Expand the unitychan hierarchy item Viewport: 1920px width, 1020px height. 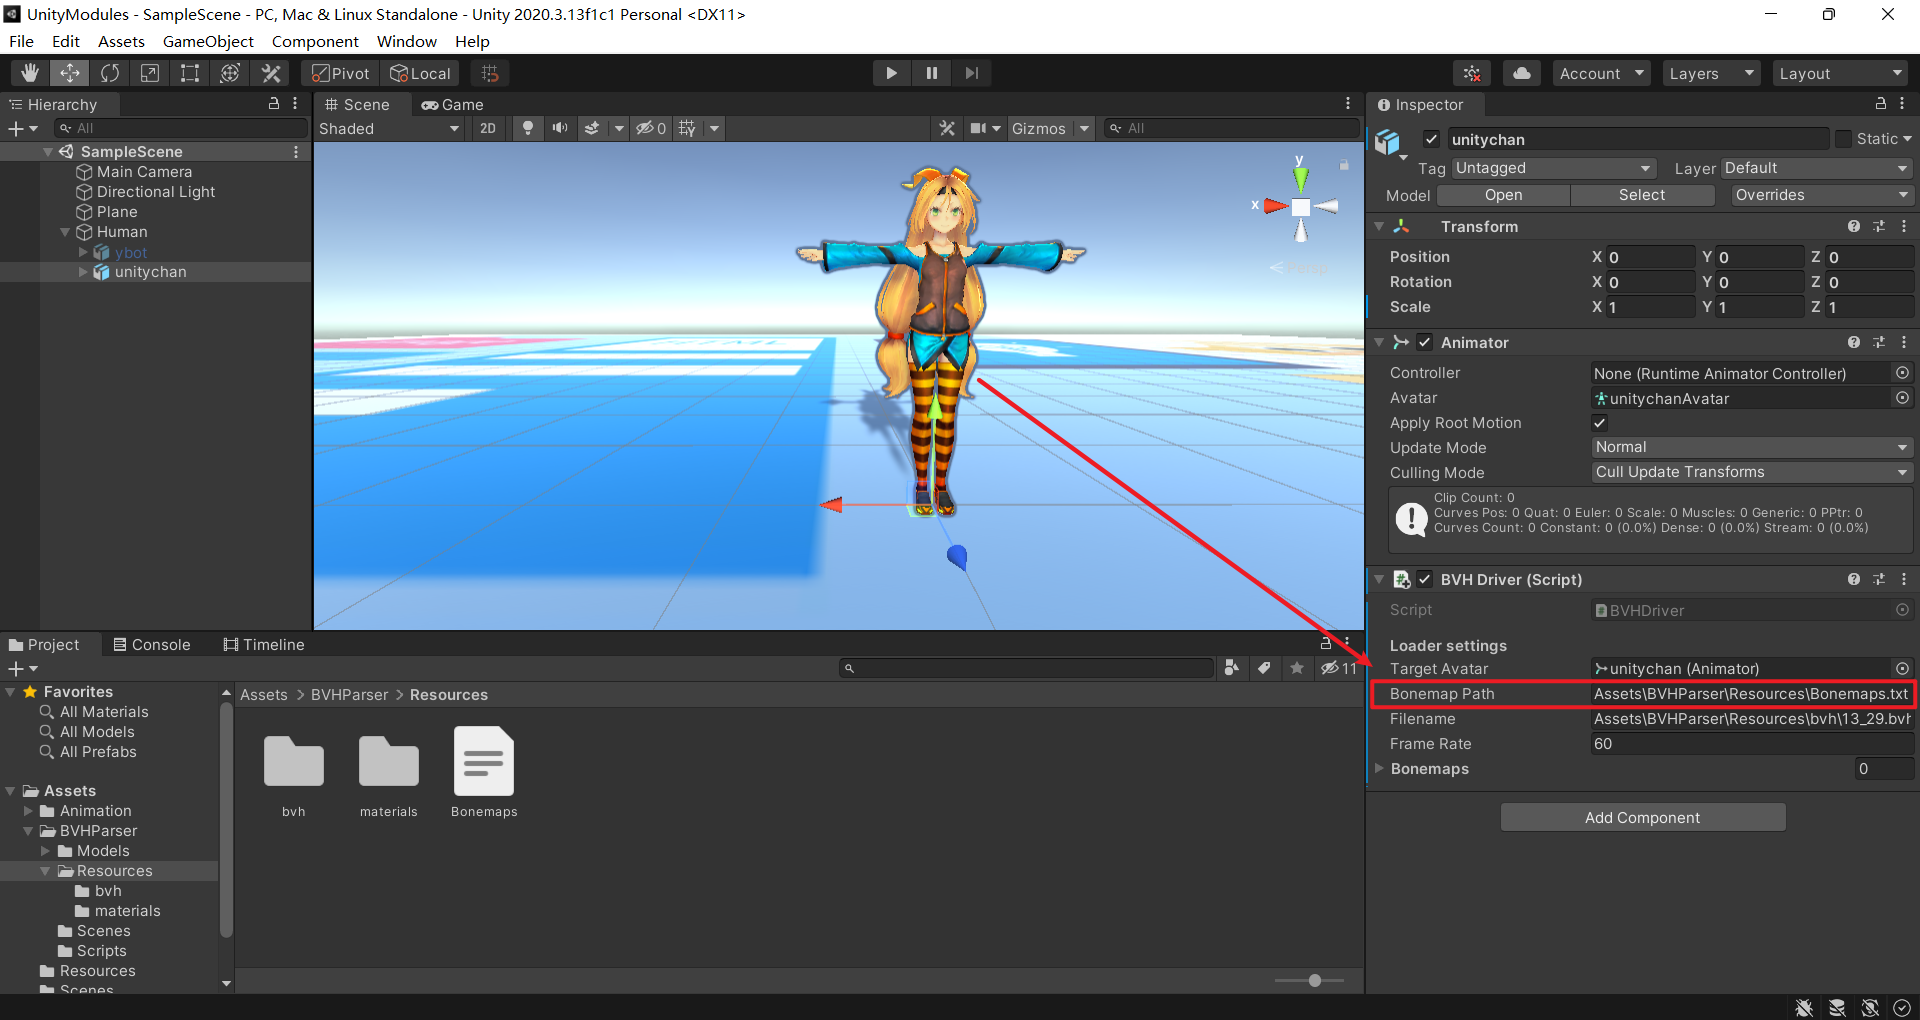84,271
